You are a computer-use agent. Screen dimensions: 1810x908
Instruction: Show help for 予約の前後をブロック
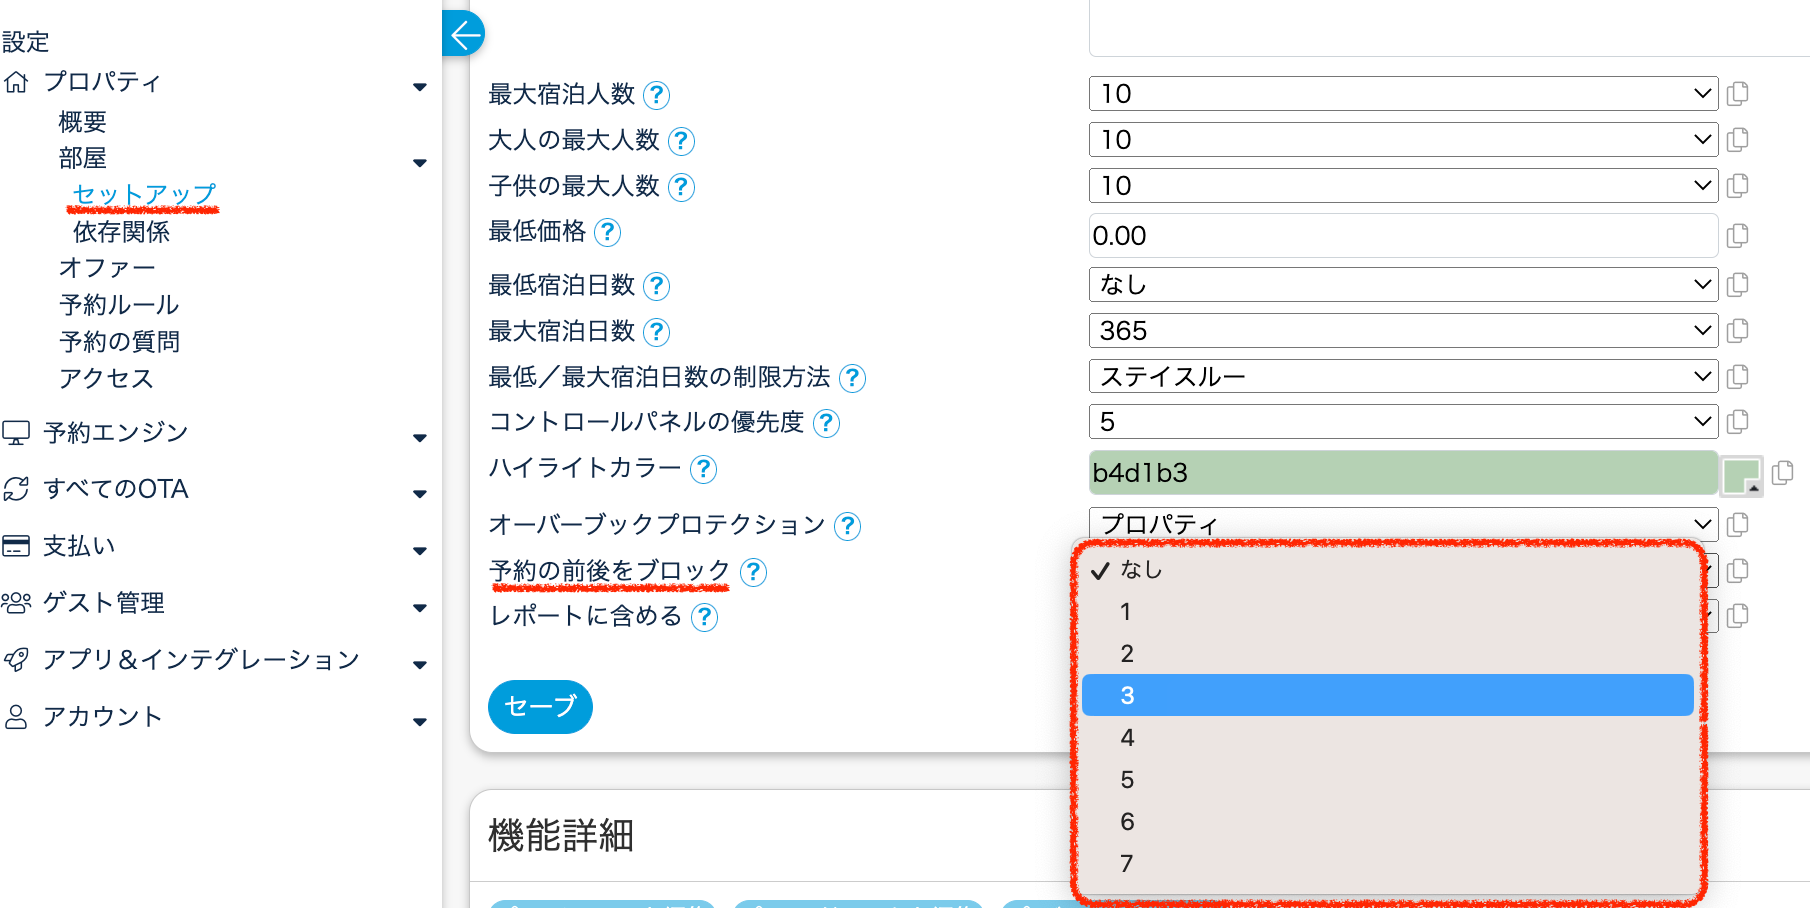(x=753, y=572)
